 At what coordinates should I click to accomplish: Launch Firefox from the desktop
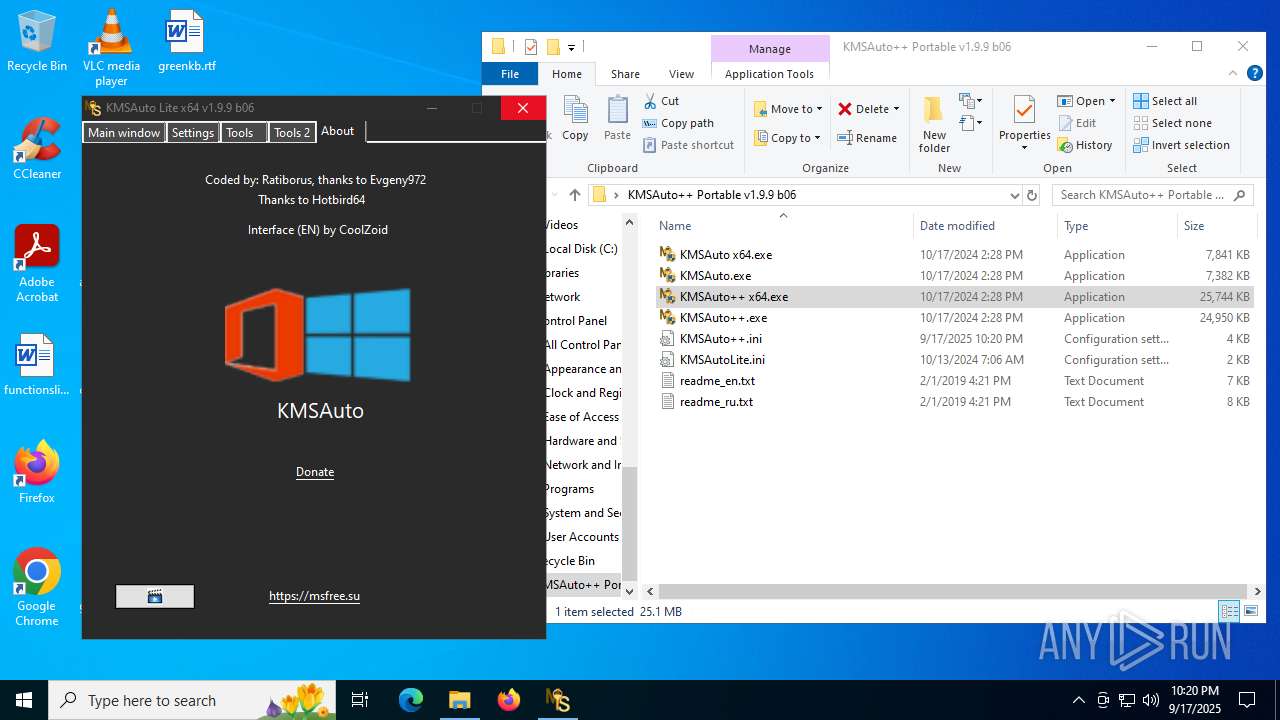[37, 472]
